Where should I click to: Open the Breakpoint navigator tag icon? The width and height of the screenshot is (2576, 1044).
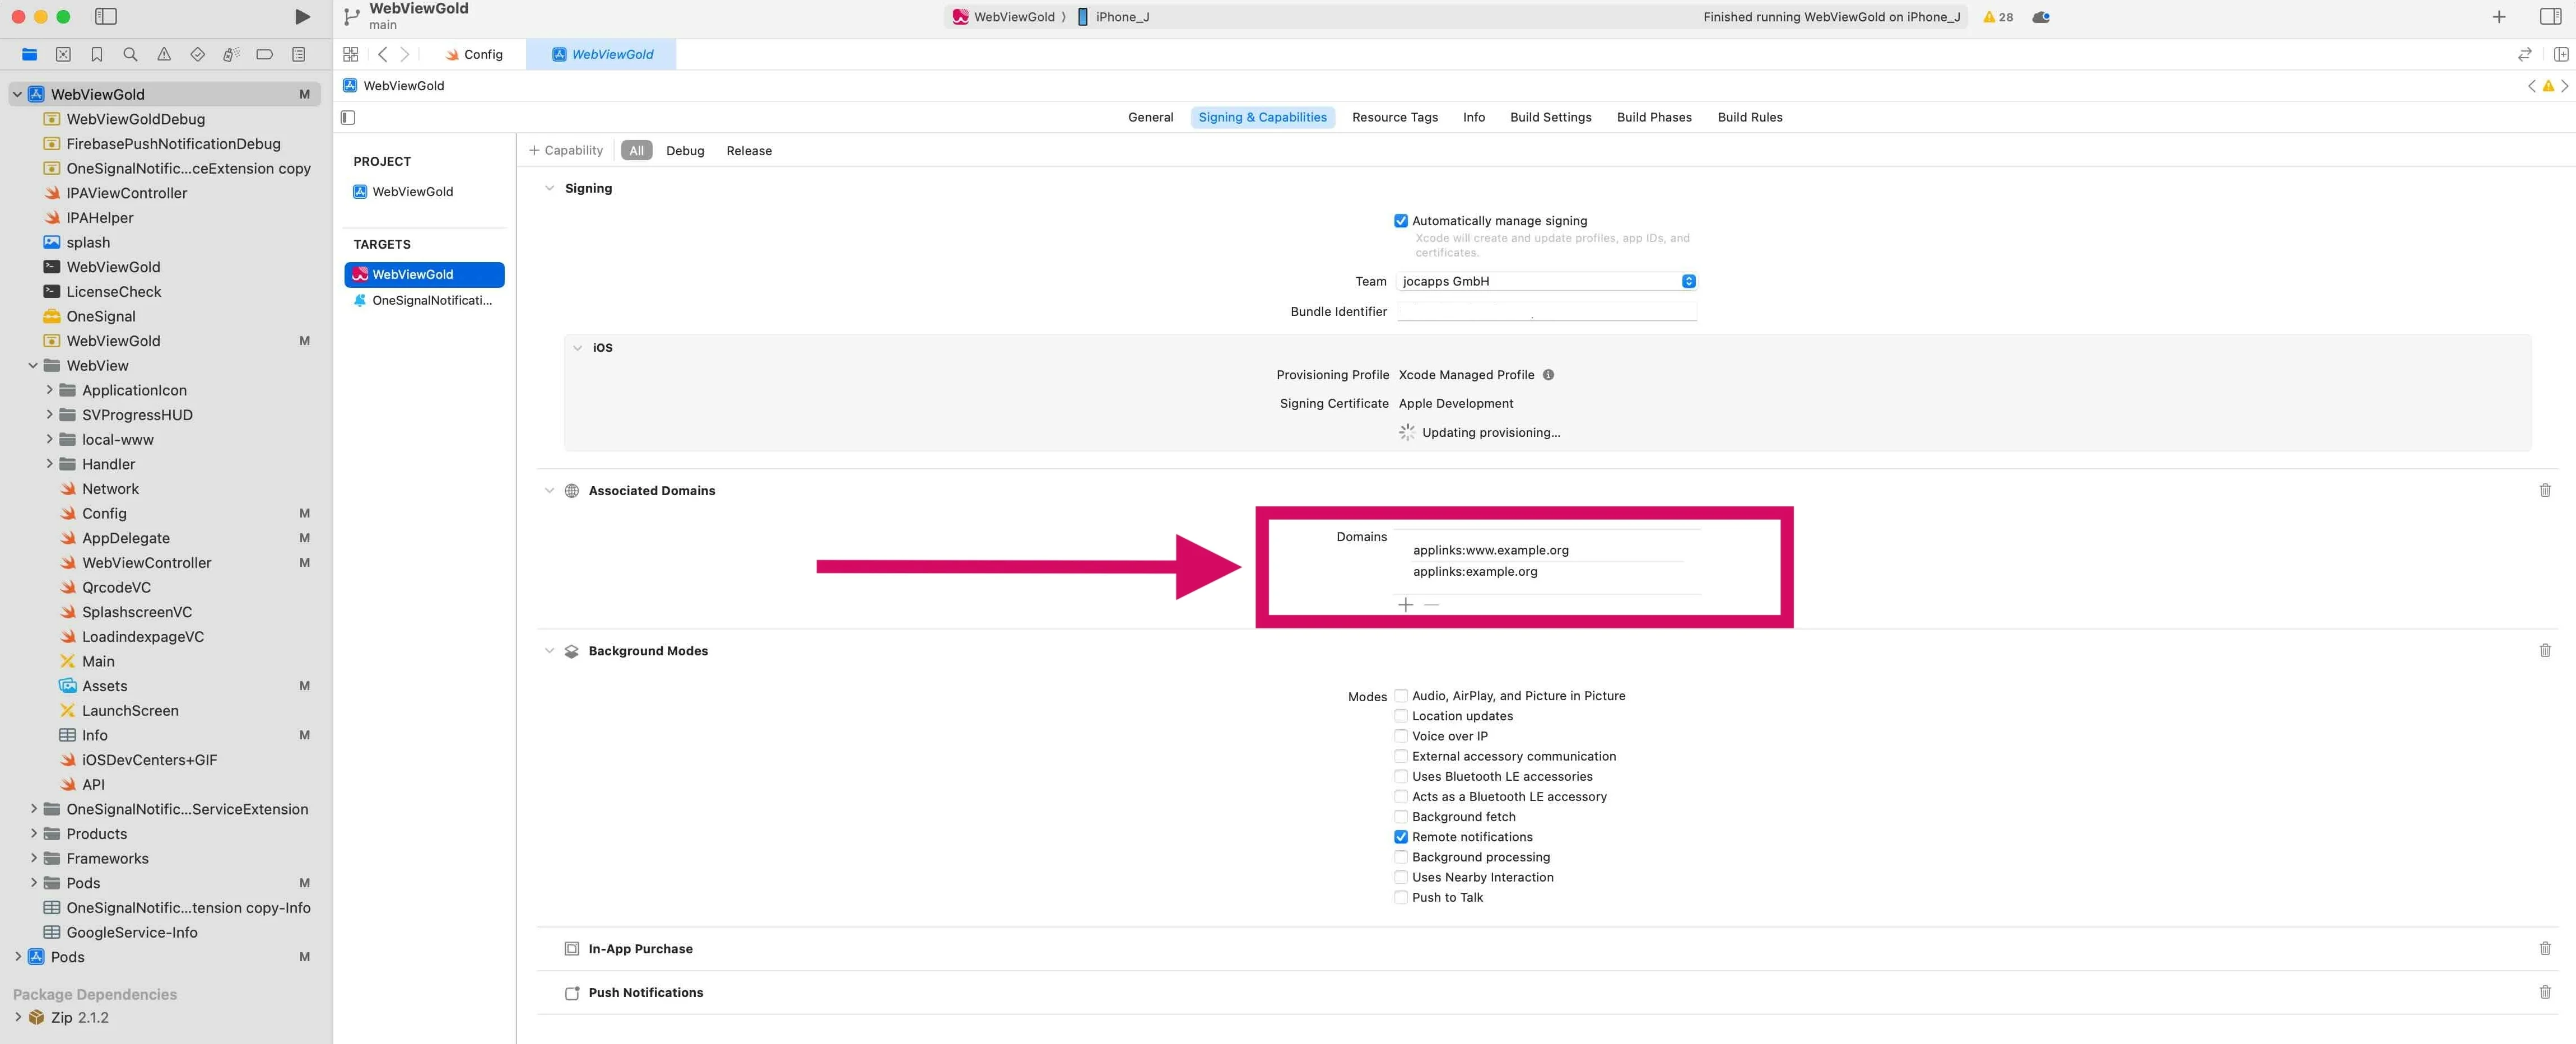coord(264,54)
